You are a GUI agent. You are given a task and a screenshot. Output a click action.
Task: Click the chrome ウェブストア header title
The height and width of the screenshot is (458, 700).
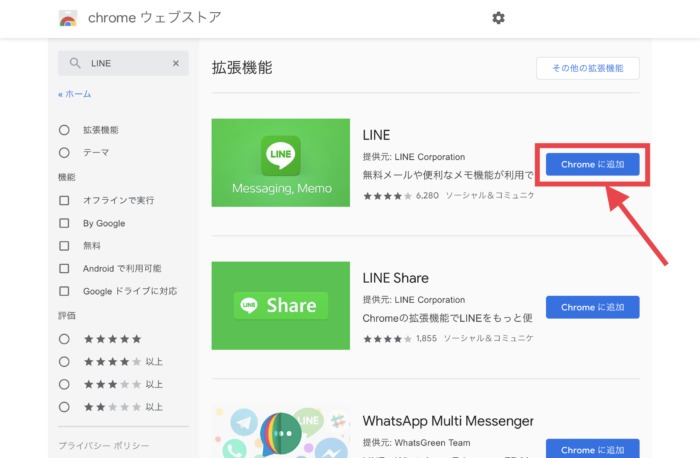click(x=154, y=18)
